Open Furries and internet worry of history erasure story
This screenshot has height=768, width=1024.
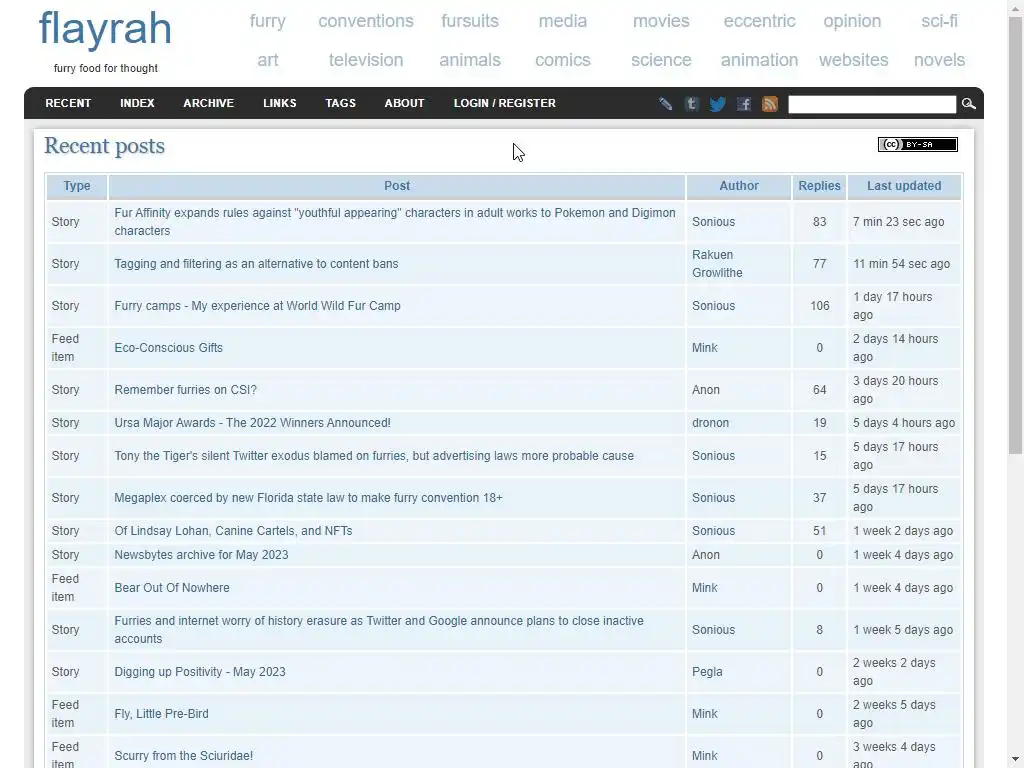click(x=379, y=630)
